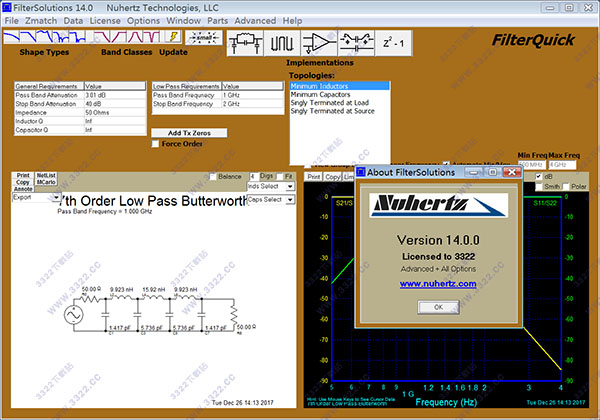
Task: Select the passive LC filter implementation icon
Action: tap(245, 42)
